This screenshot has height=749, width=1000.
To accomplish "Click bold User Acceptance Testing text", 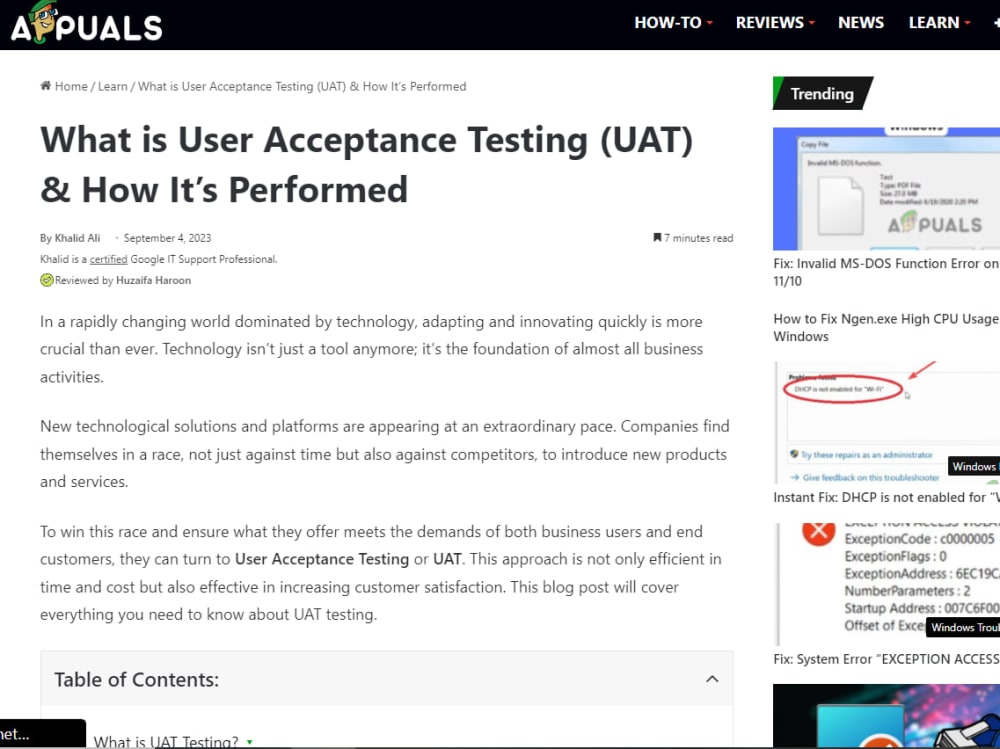I will [x=322, y=559].
